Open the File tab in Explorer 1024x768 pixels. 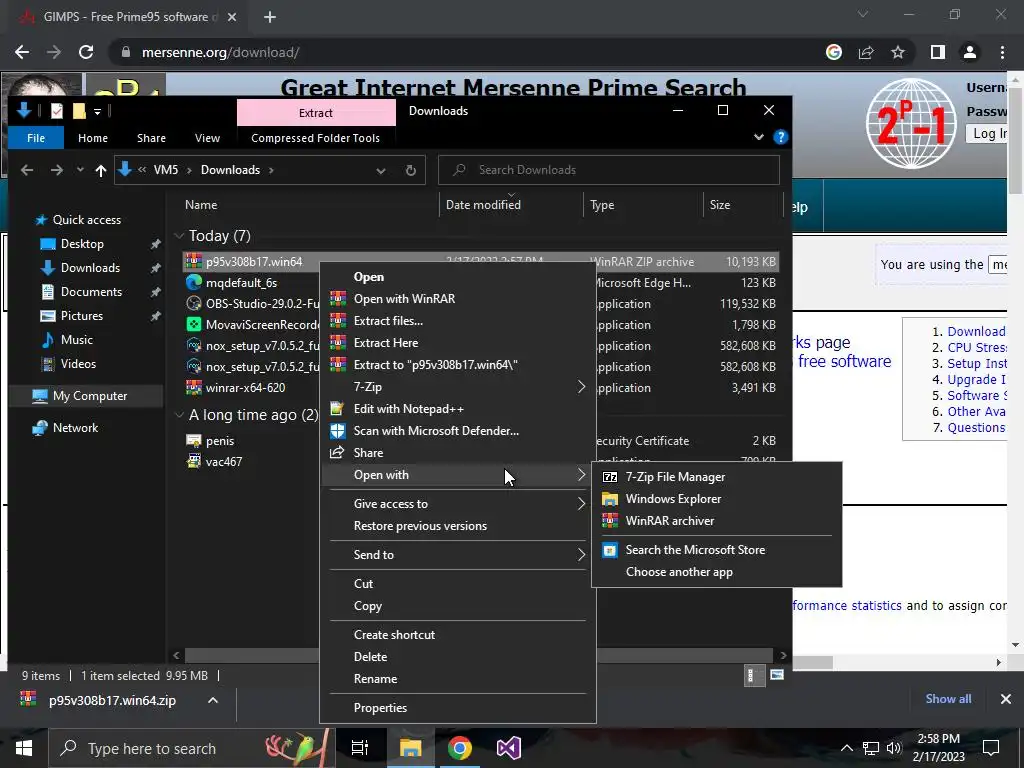pyautogui.click(x=36, y=138)
